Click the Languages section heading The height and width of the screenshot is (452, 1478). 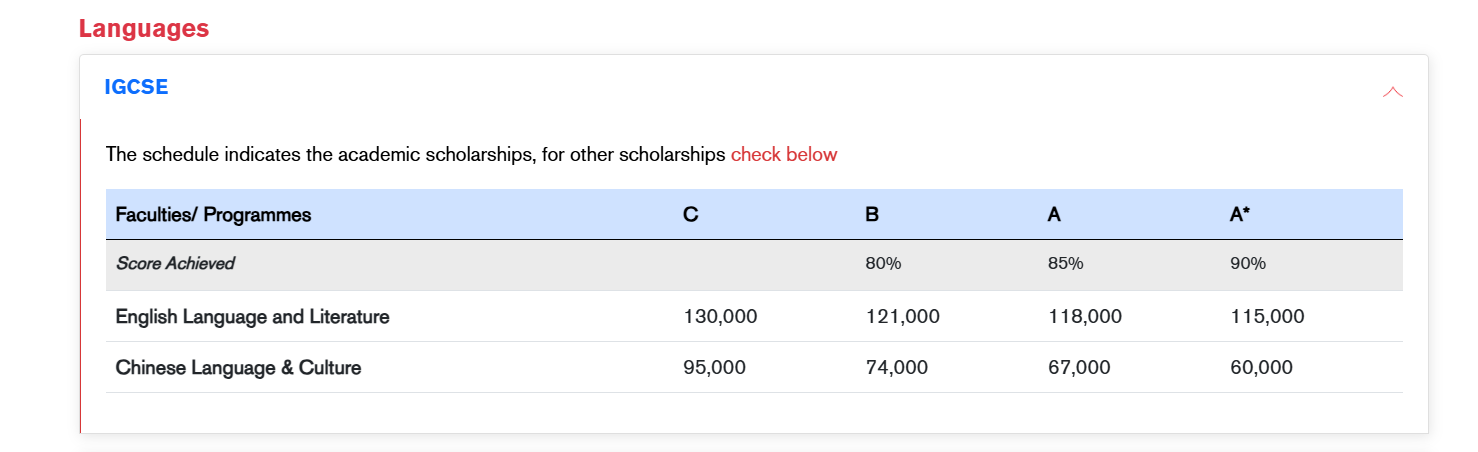click(144, 28)
